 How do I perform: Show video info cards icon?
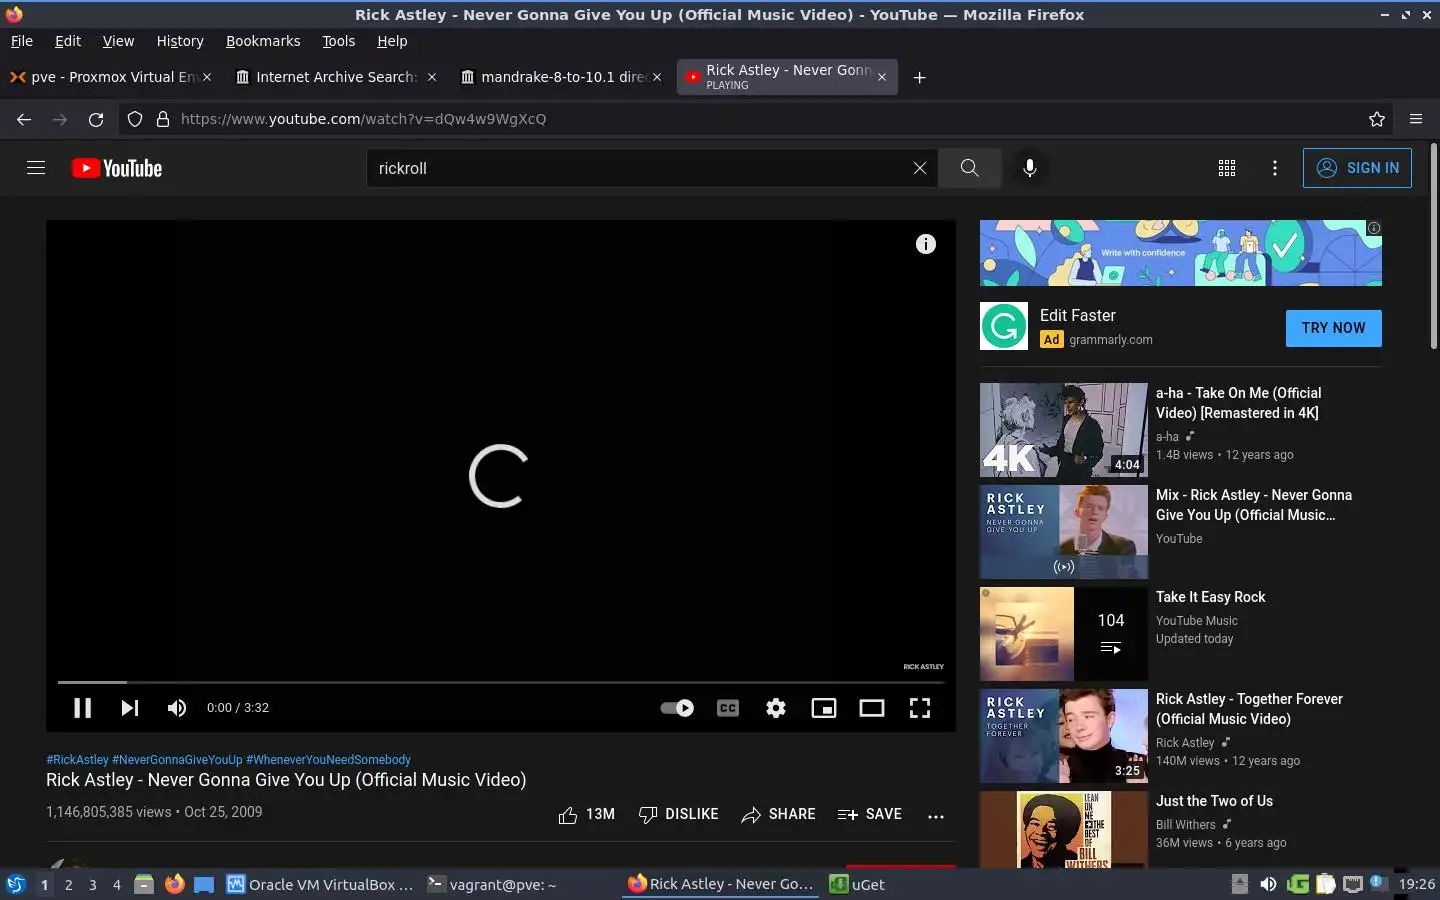click(x=926, y=244)
